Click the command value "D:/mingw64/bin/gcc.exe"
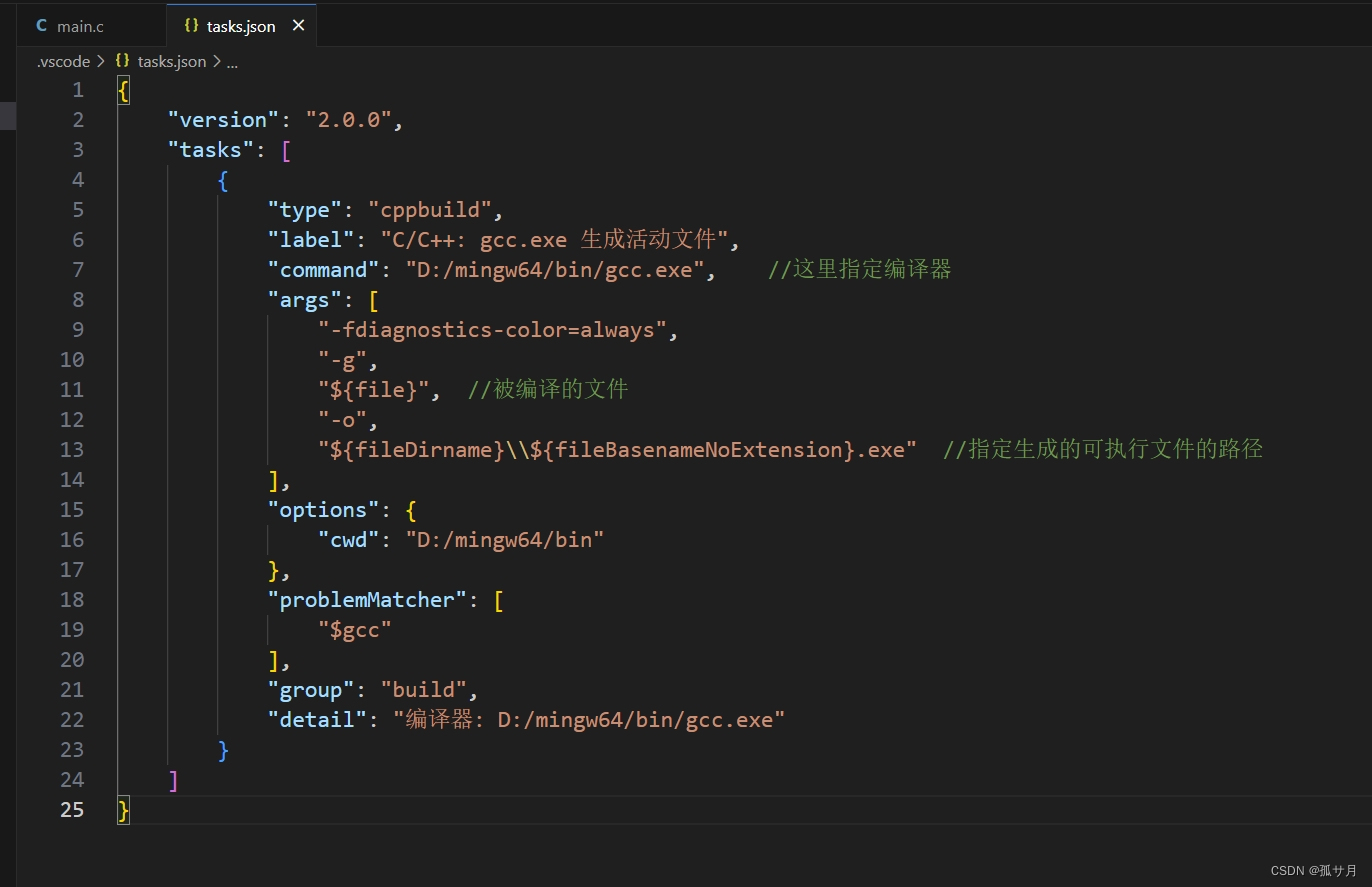1372x887 pixels. click(x=555, y=270)
